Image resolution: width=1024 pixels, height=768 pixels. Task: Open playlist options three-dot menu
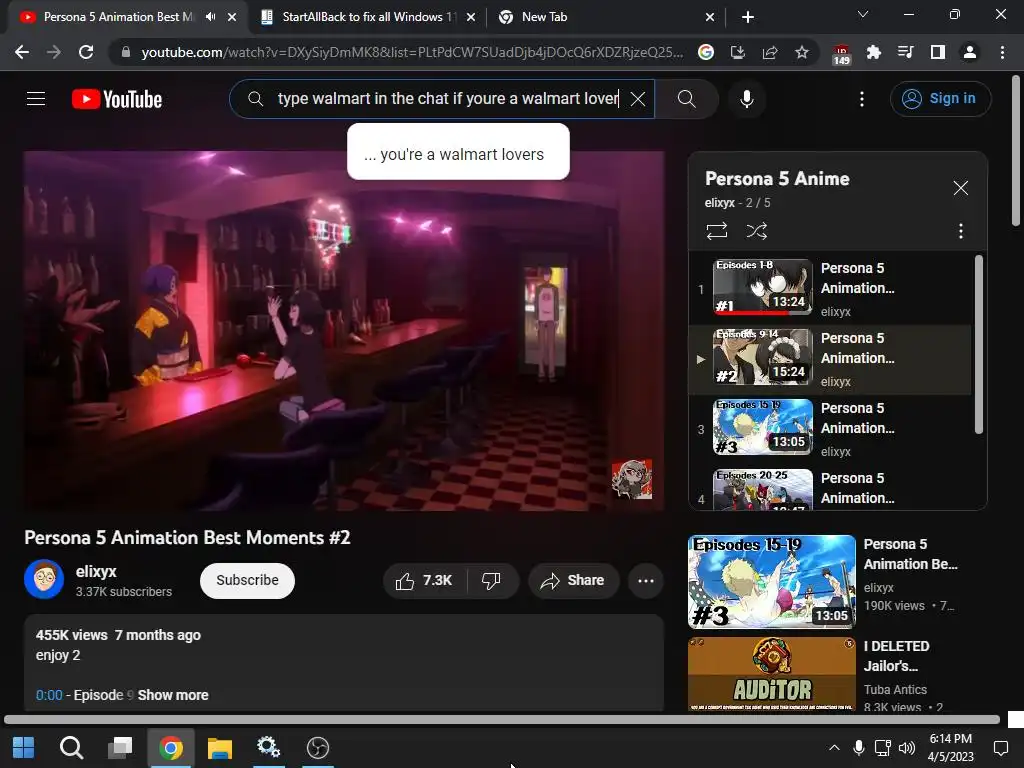960,231
